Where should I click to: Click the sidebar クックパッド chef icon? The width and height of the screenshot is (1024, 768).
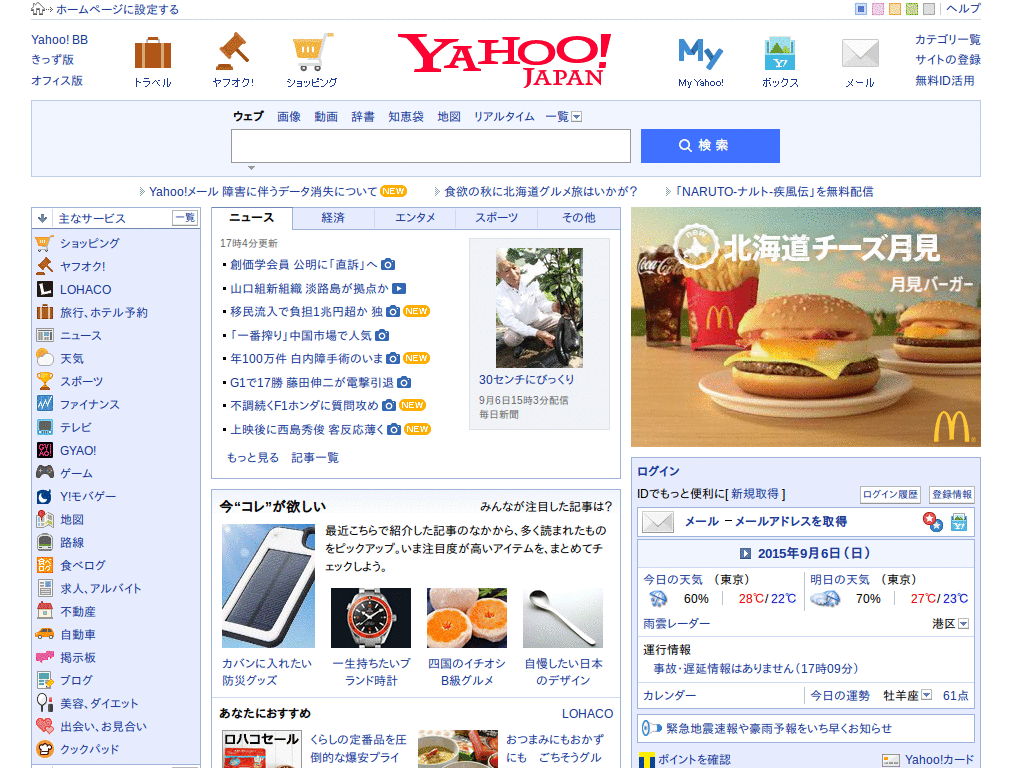(x=44, y=749)
